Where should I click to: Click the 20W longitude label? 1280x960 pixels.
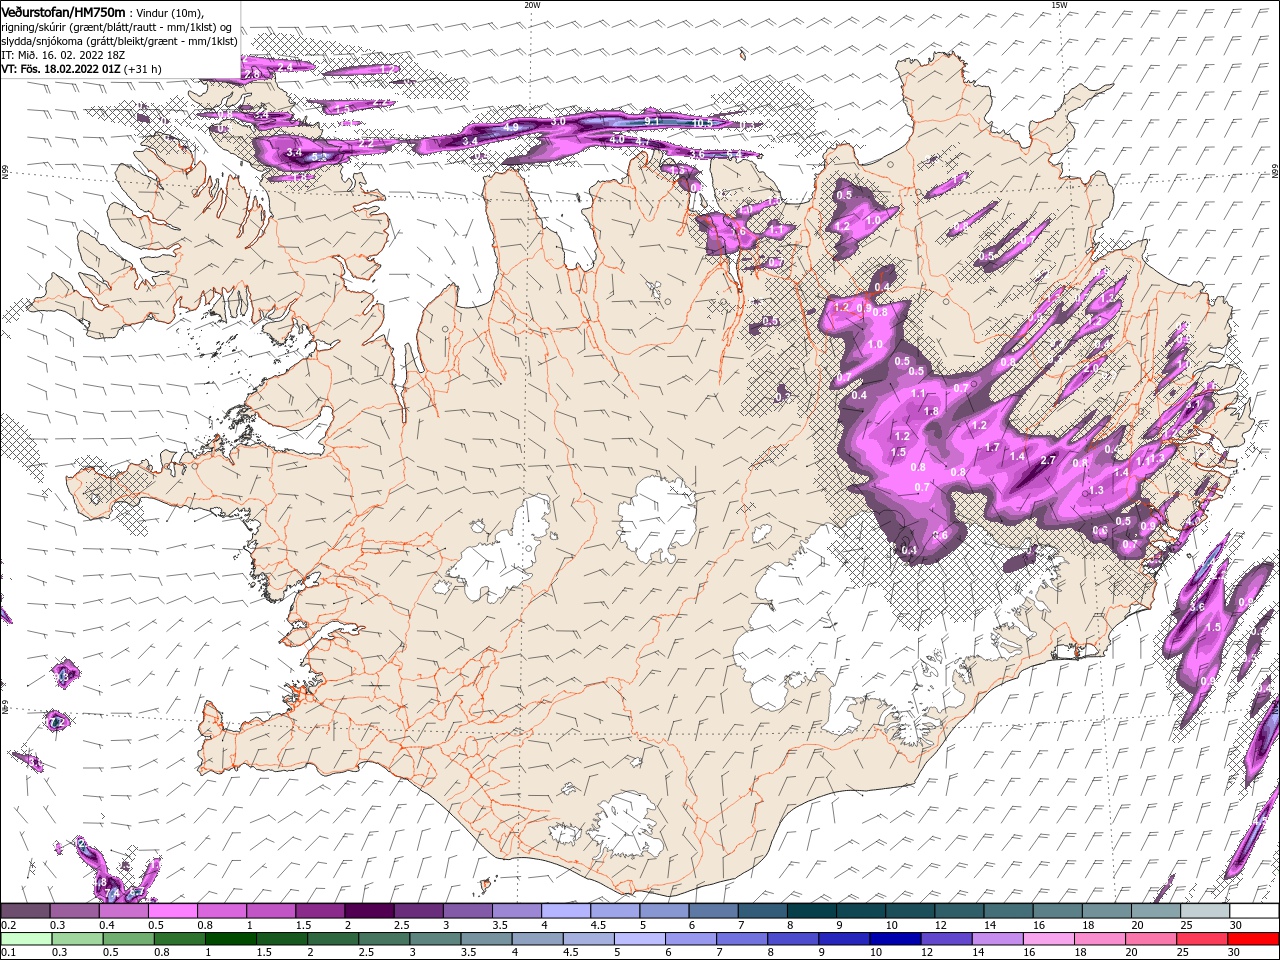coord(532,5)
